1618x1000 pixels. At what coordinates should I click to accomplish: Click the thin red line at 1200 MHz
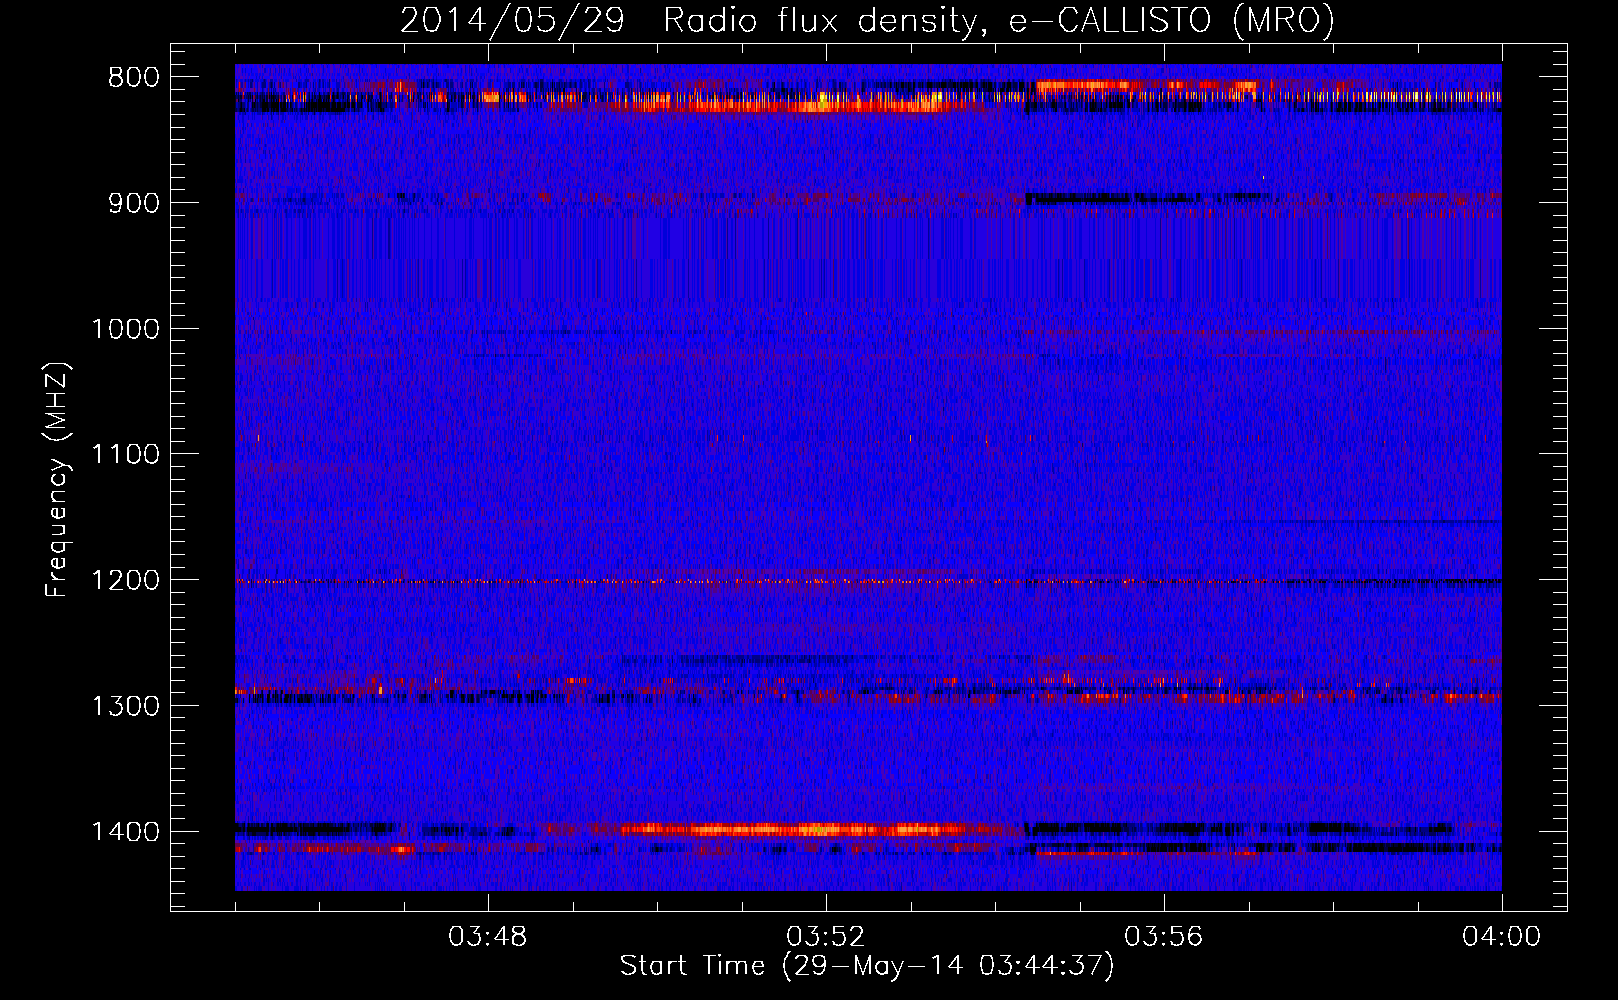(868, 581)
